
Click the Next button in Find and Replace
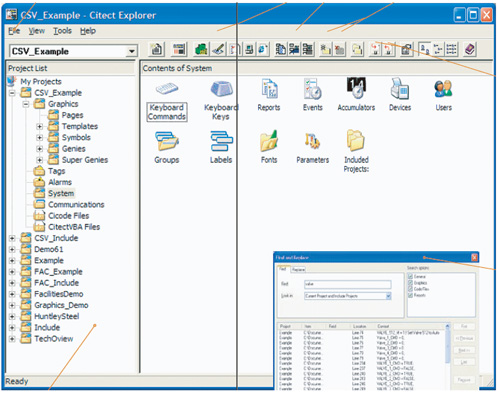tap(464, 350)
